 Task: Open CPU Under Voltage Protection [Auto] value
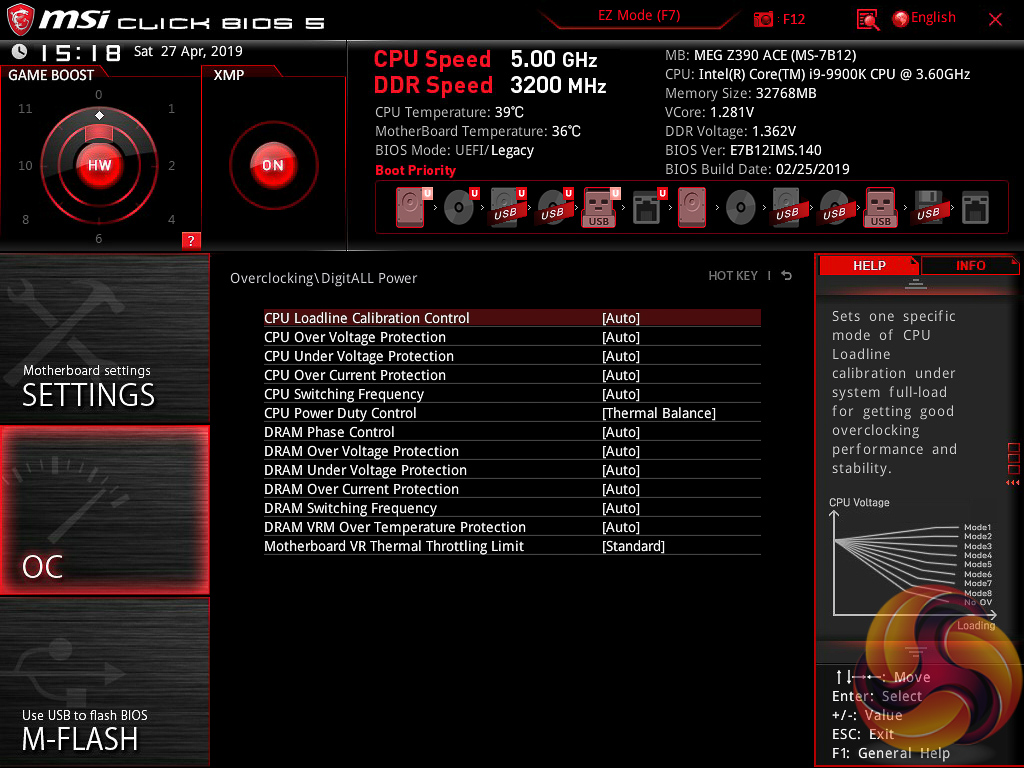coord(620,356)
